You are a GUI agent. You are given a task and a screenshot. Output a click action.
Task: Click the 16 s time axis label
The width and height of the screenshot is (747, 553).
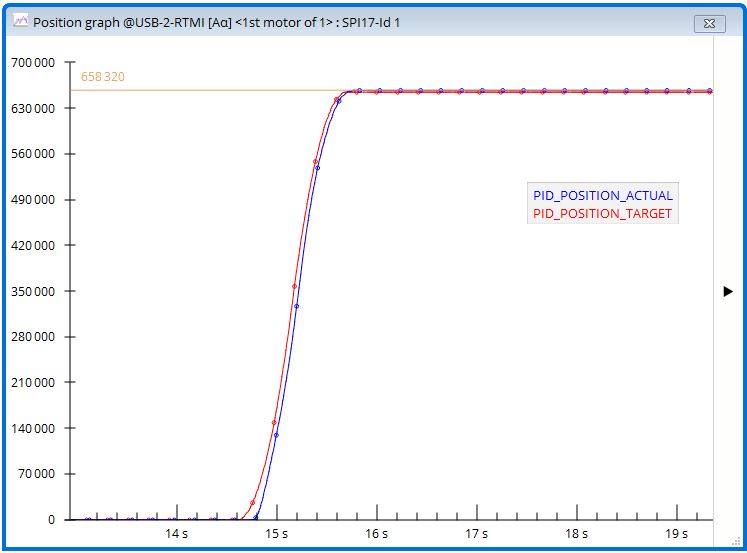pyautogui.click(x=377, y=533)
